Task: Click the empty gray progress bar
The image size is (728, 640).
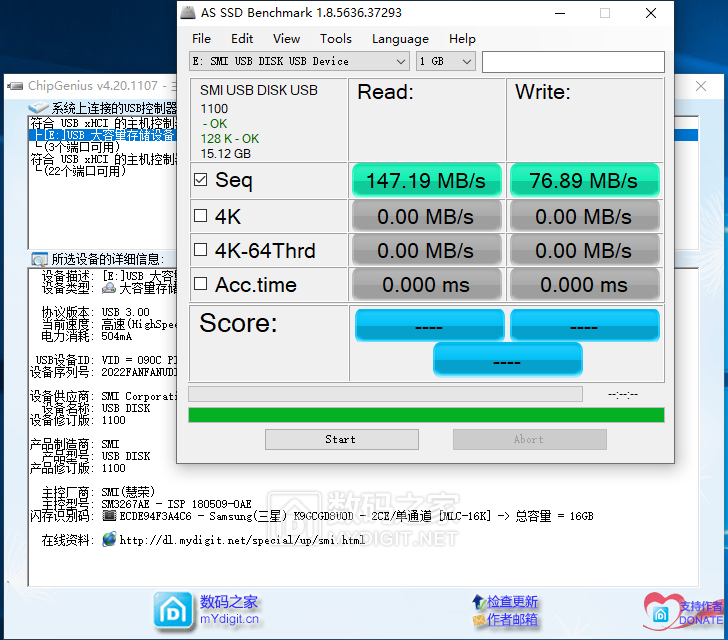Action: coord(385,394)
